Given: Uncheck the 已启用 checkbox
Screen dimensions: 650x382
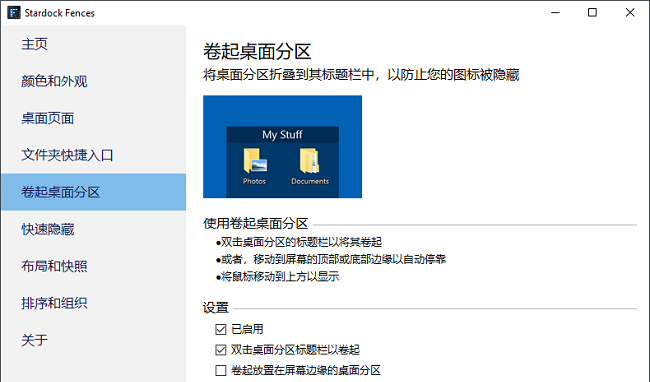Looking at the screenshot, I should tap(221, 329).
